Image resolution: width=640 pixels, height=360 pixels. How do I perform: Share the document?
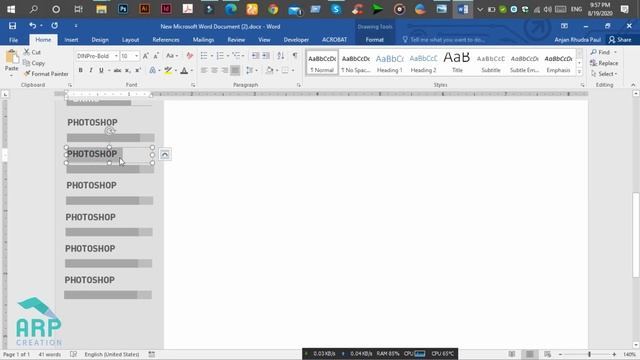pos(620,40)
